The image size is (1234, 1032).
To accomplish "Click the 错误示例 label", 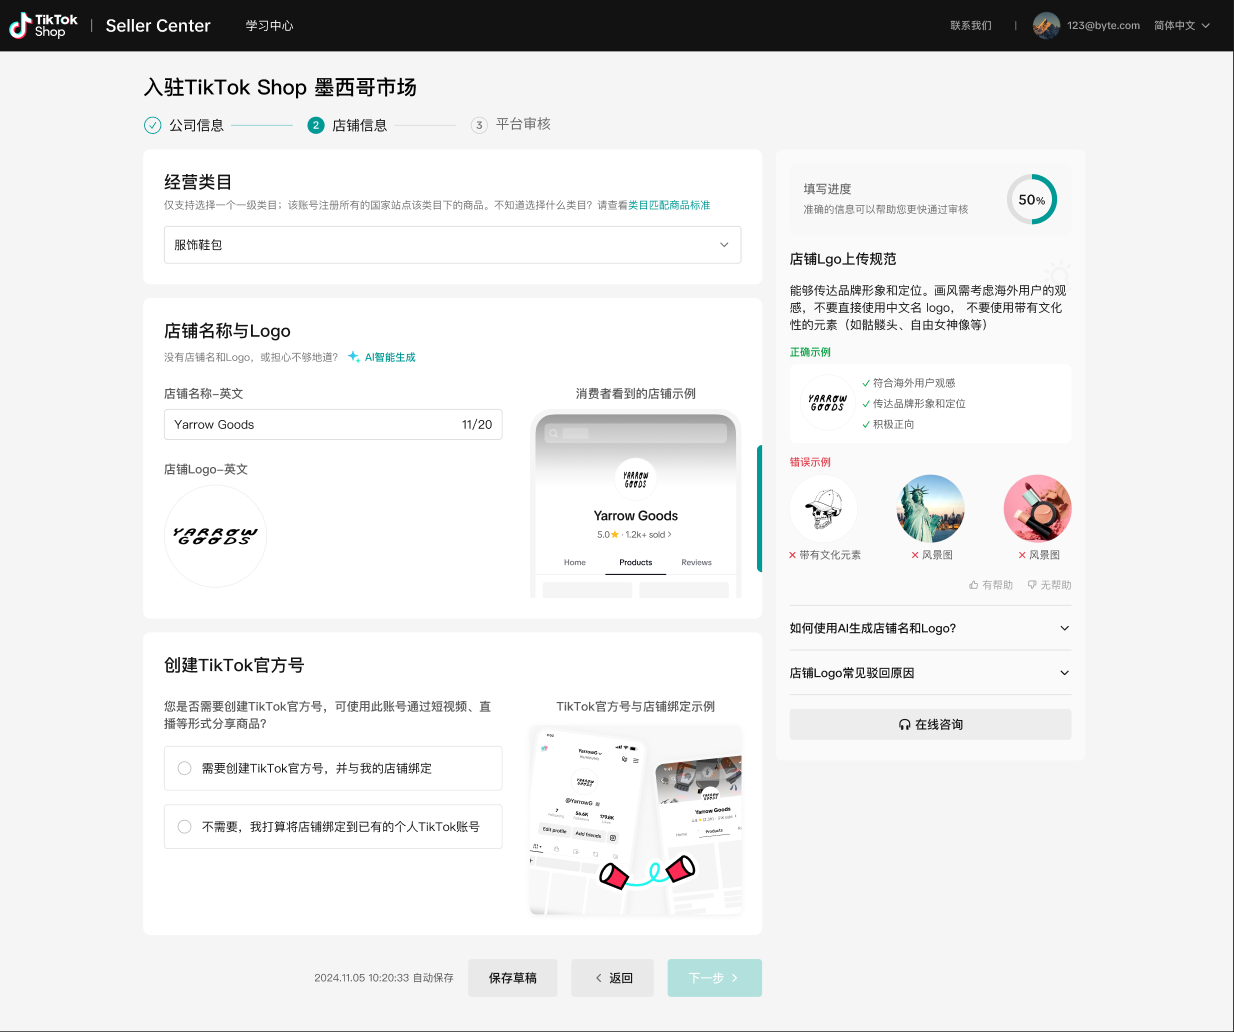I will tap(810, 462).
